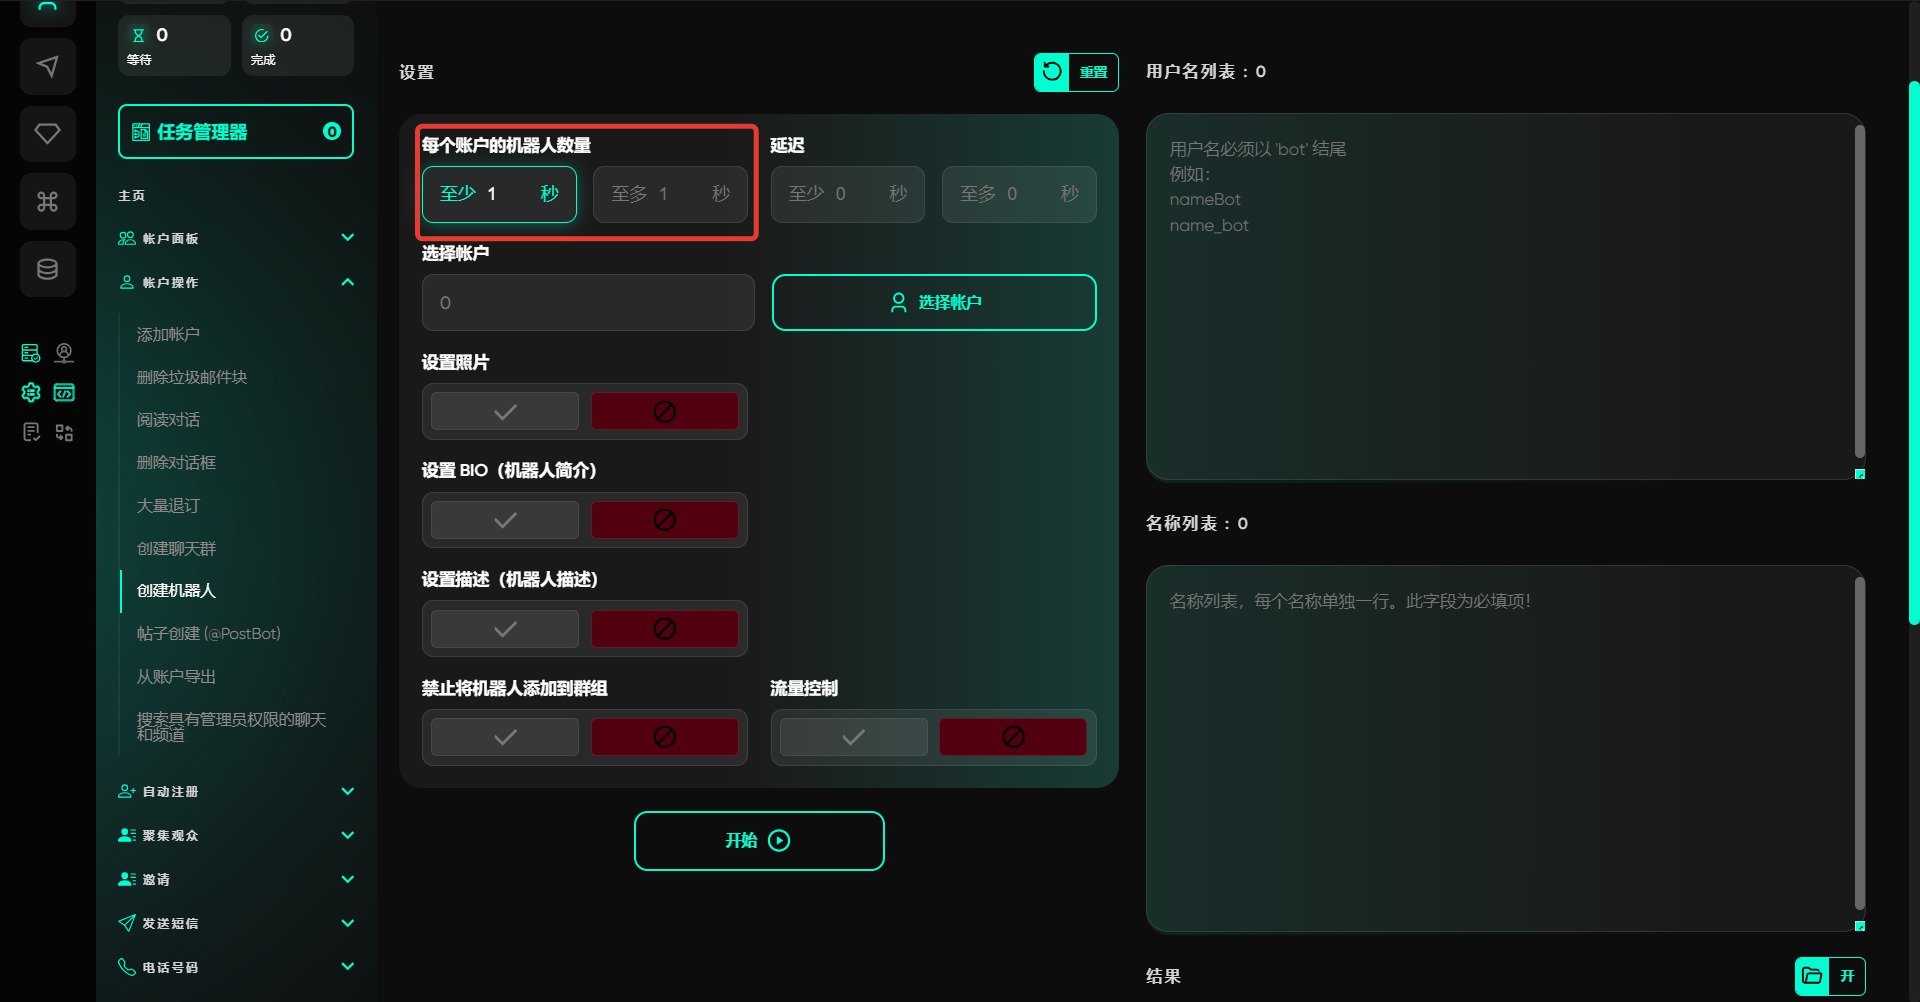Enable the 流量控制 checkmark option
The width and height of the screenshot is (1920, 1002).
pyautogui.click(x=853, y=738)
